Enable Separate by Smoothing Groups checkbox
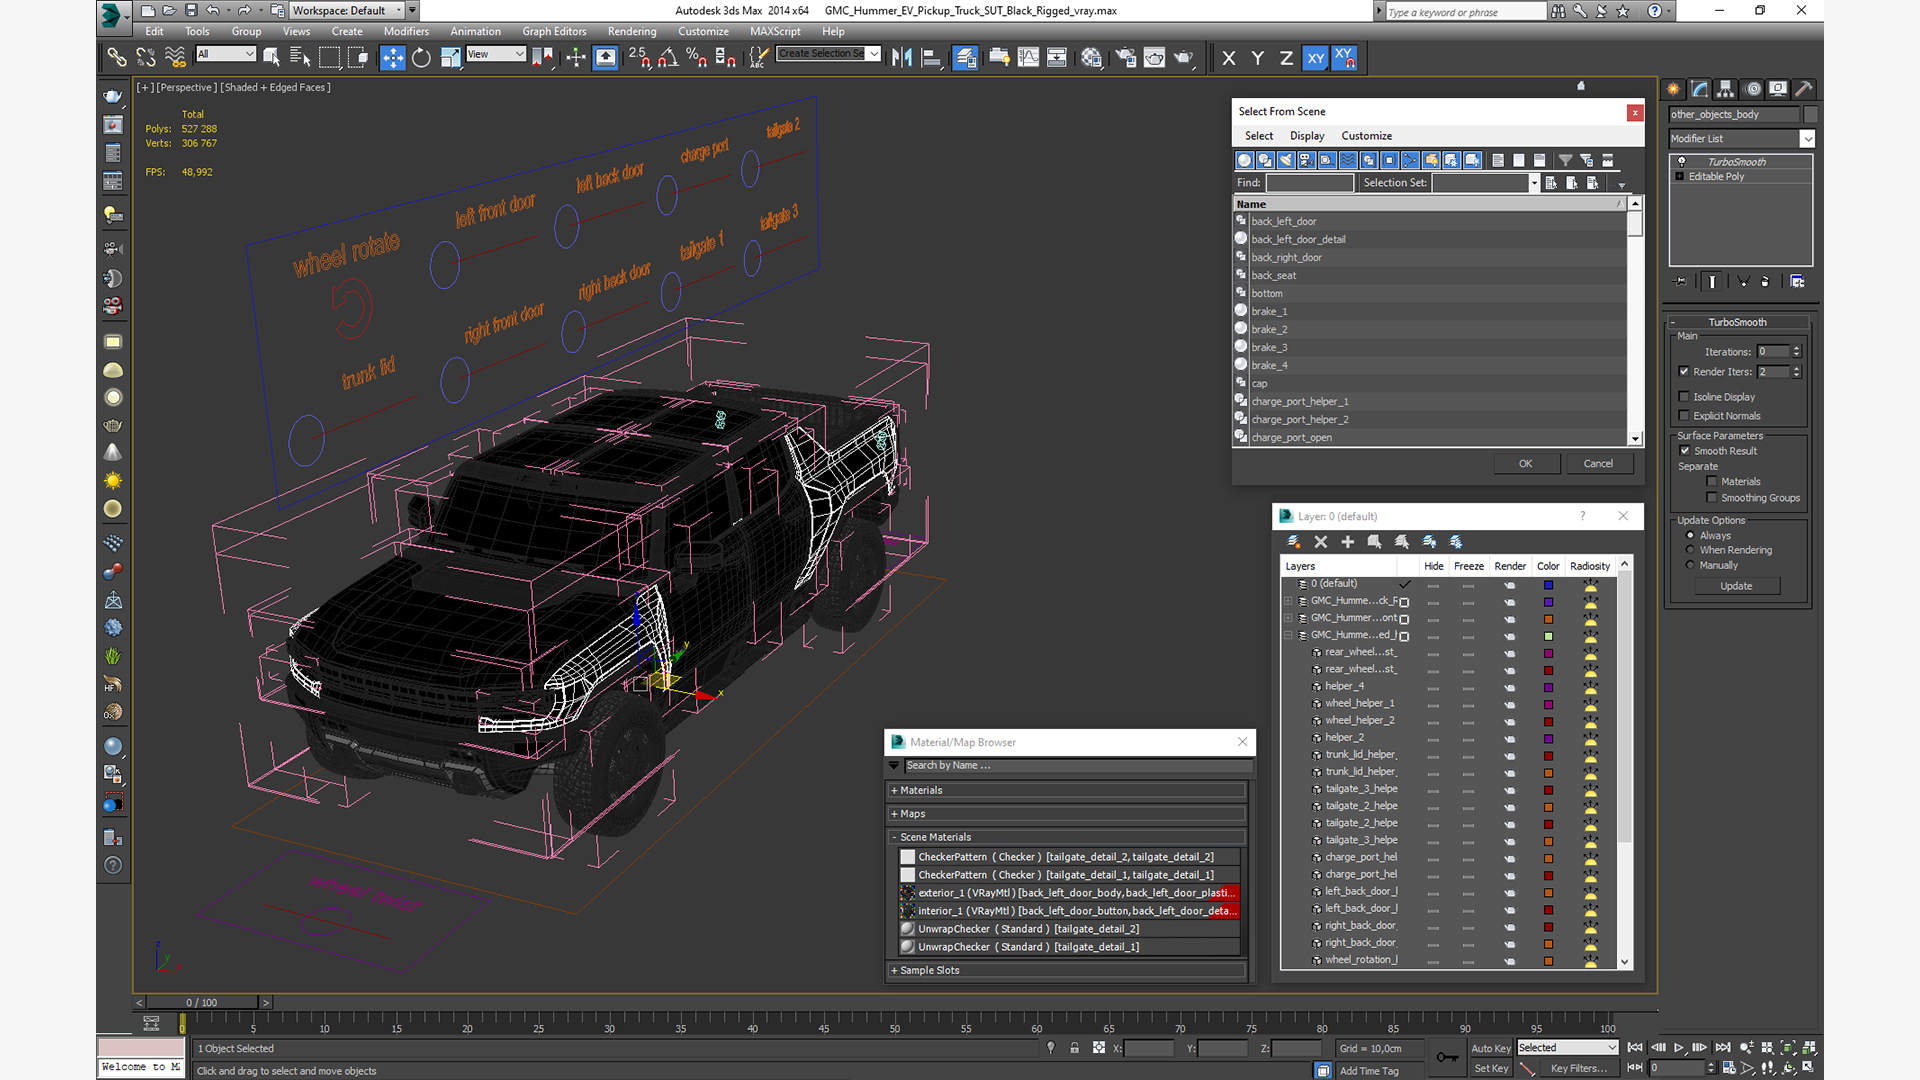1920x1080 pixels. (x=1712, y=497)
